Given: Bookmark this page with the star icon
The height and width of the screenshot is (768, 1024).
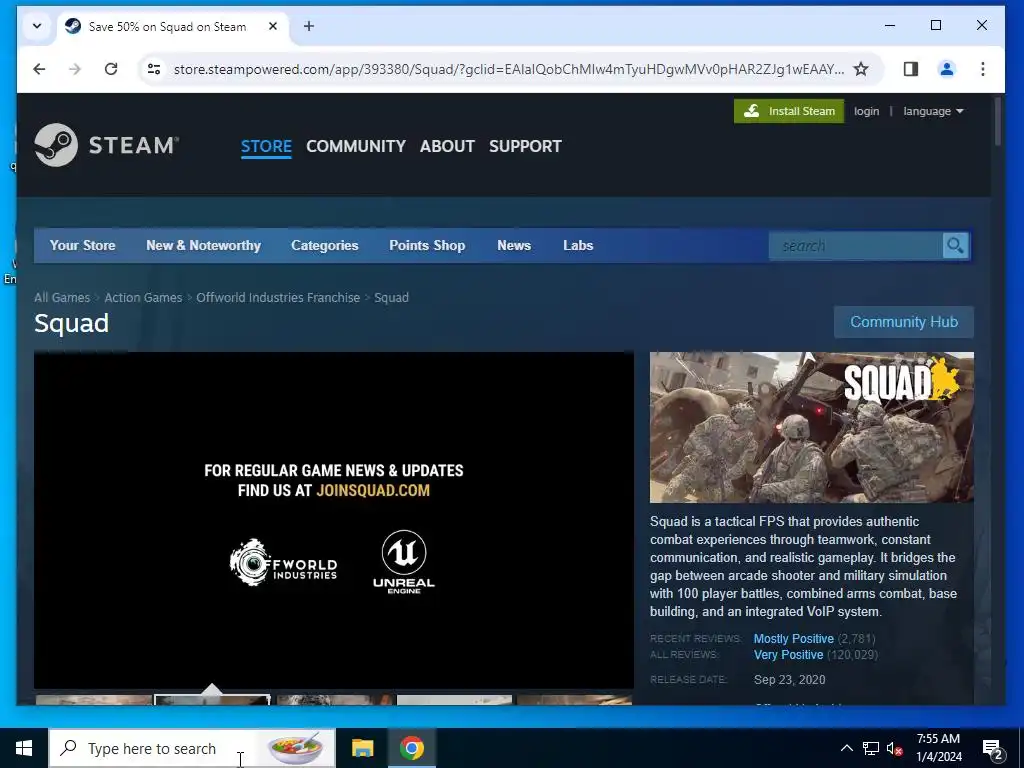Looking at the screenshot, I should click(861, 69).
